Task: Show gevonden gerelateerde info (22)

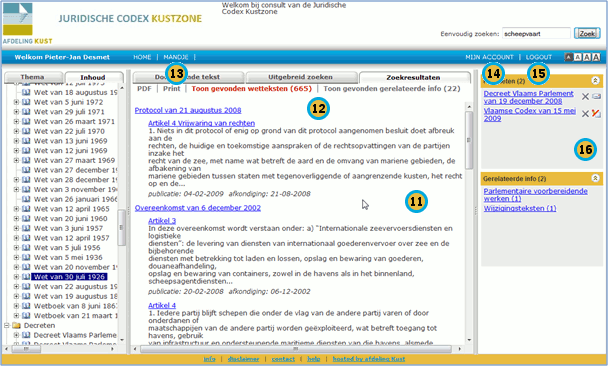Action: click(392, 89)
